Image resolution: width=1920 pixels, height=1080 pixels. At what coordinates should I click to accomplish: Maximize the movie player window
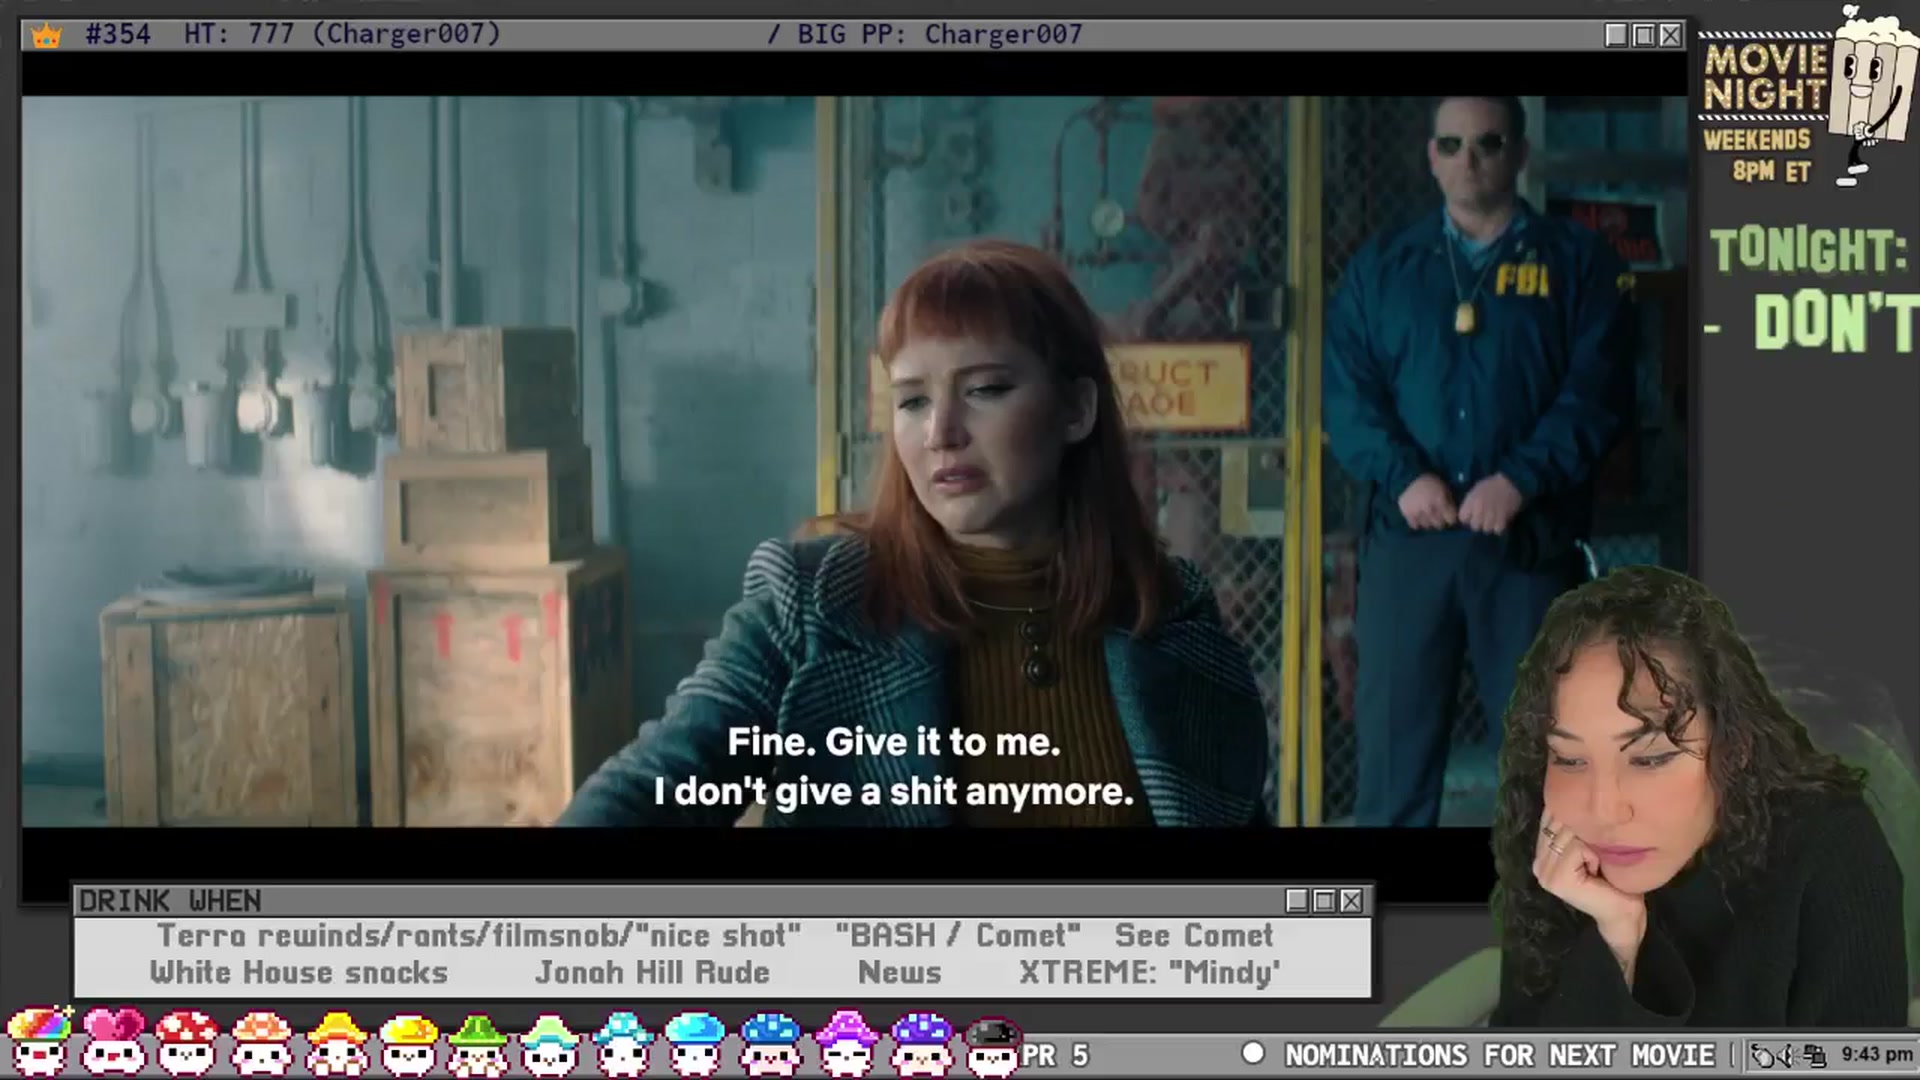pyautogui.click(x=1643, y=35)
